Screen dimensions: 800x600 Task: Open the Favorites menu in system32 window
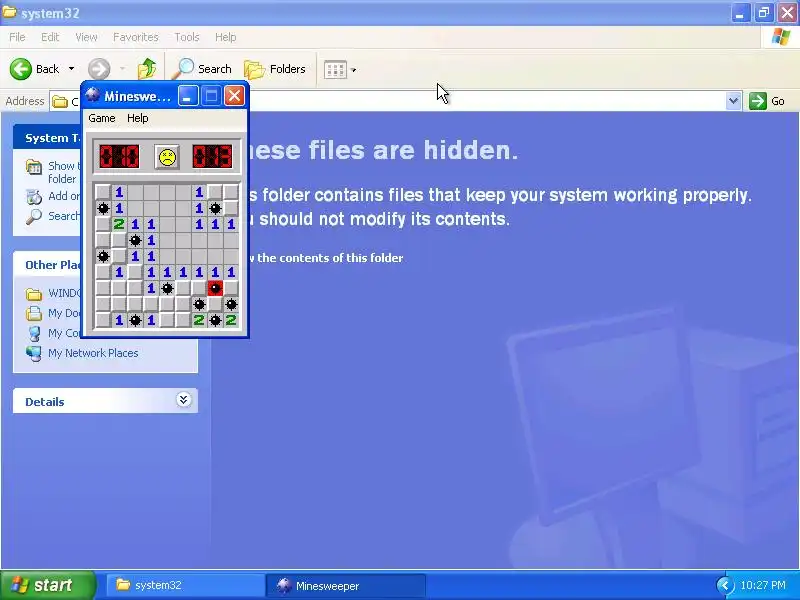136,37
